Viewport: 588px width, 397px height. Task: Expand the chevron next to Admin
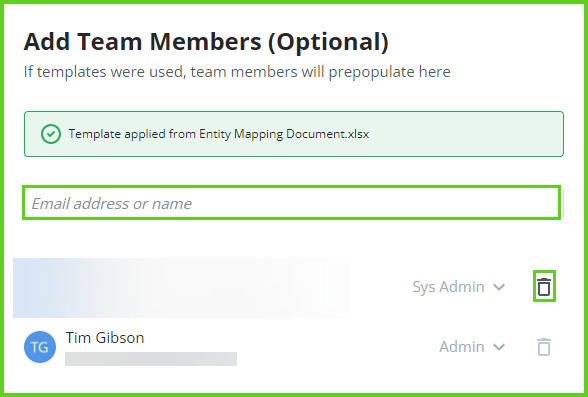pyautogui.click(x=499, y=347)
